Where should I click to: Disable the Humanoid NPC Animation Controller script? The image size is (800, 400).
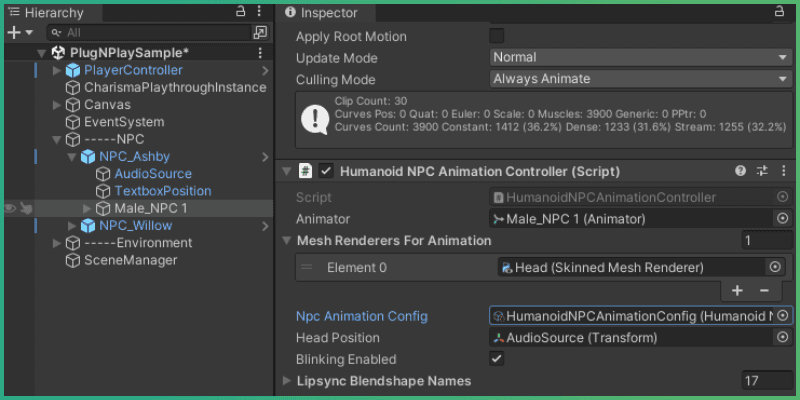point(326,171)
